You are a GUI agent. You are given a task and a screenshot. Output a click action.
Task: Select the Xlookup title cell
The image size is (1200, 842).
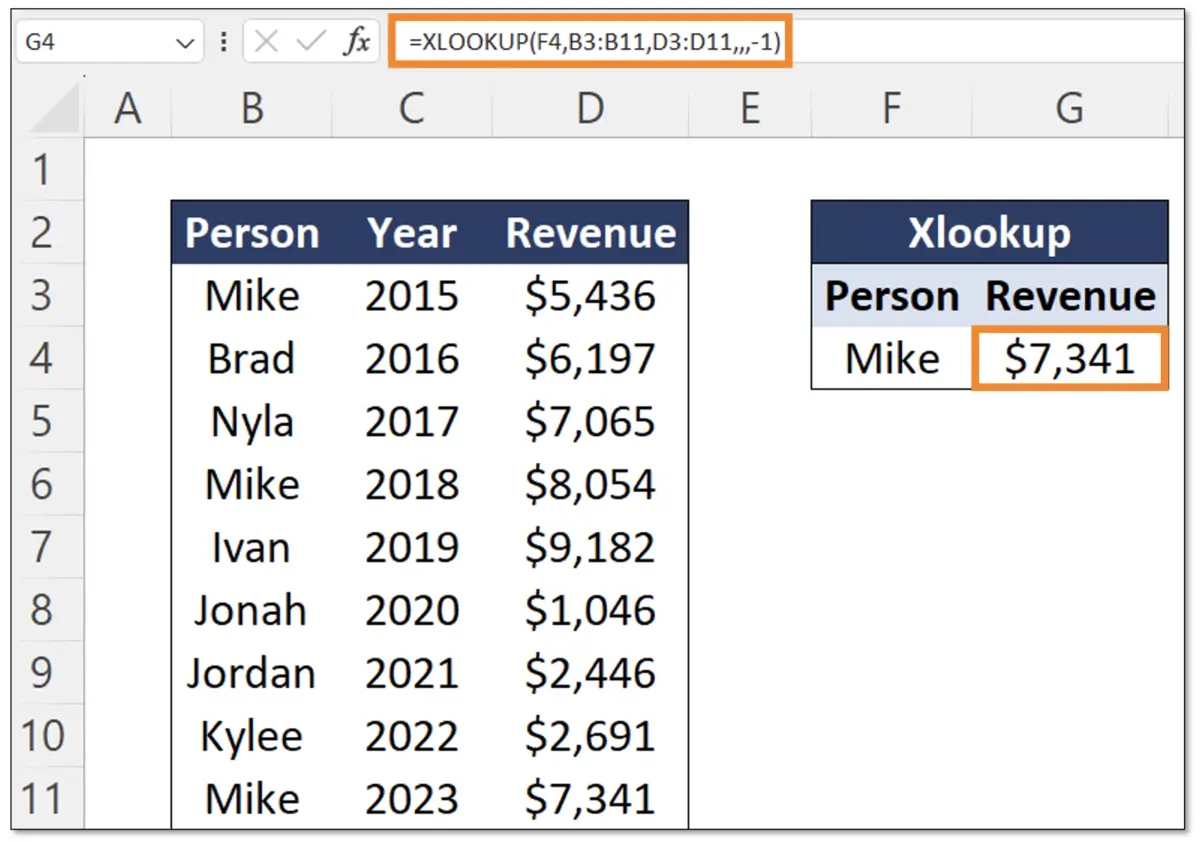(990, 232)
